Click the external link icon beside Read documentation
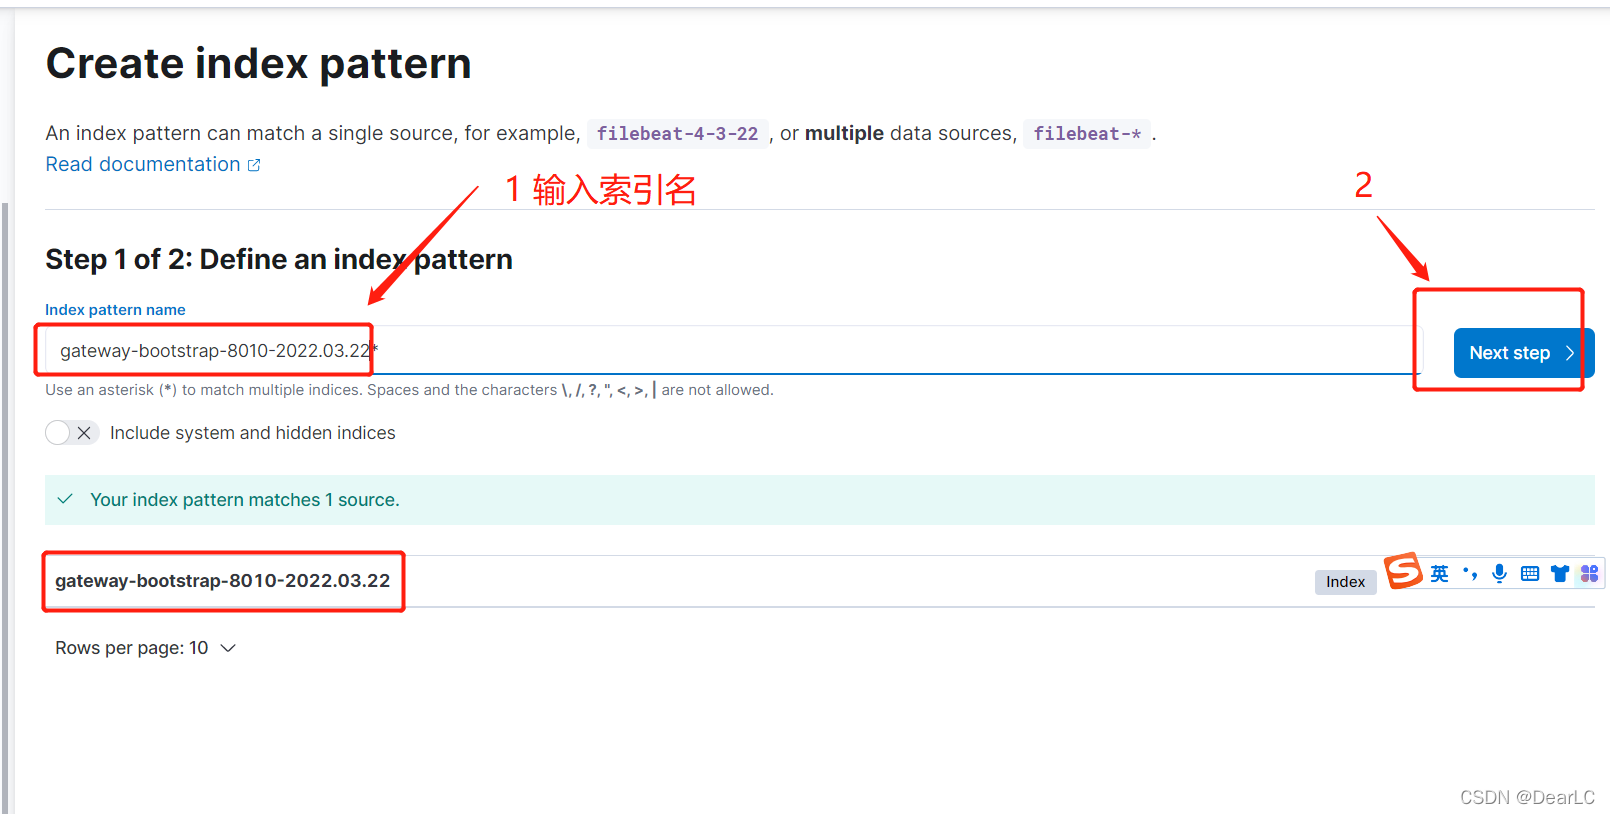This screenshot has width=1610, height=814. pos(254,165)
